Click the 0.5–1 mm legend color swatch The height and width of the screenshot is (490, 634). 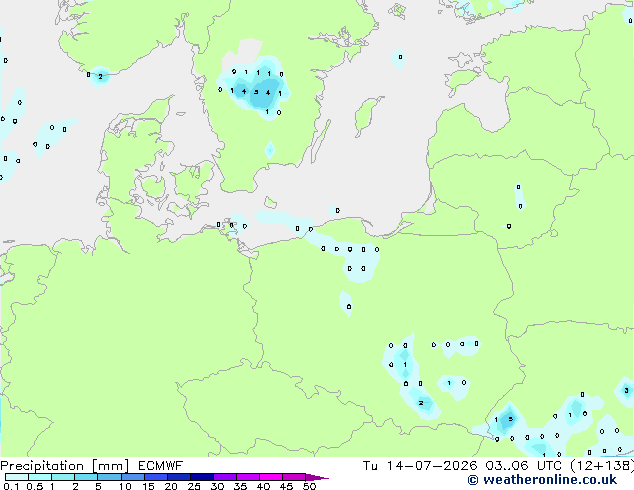tap(40, 477)
